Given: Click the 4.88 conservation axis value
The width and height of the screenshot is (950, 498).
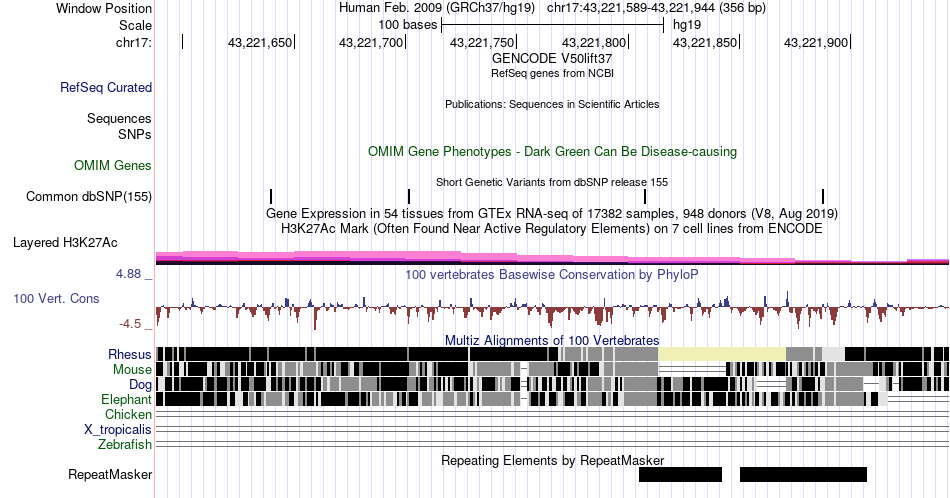Looking at the screenshot, I should pyautogui.click(x=128, y=274).
